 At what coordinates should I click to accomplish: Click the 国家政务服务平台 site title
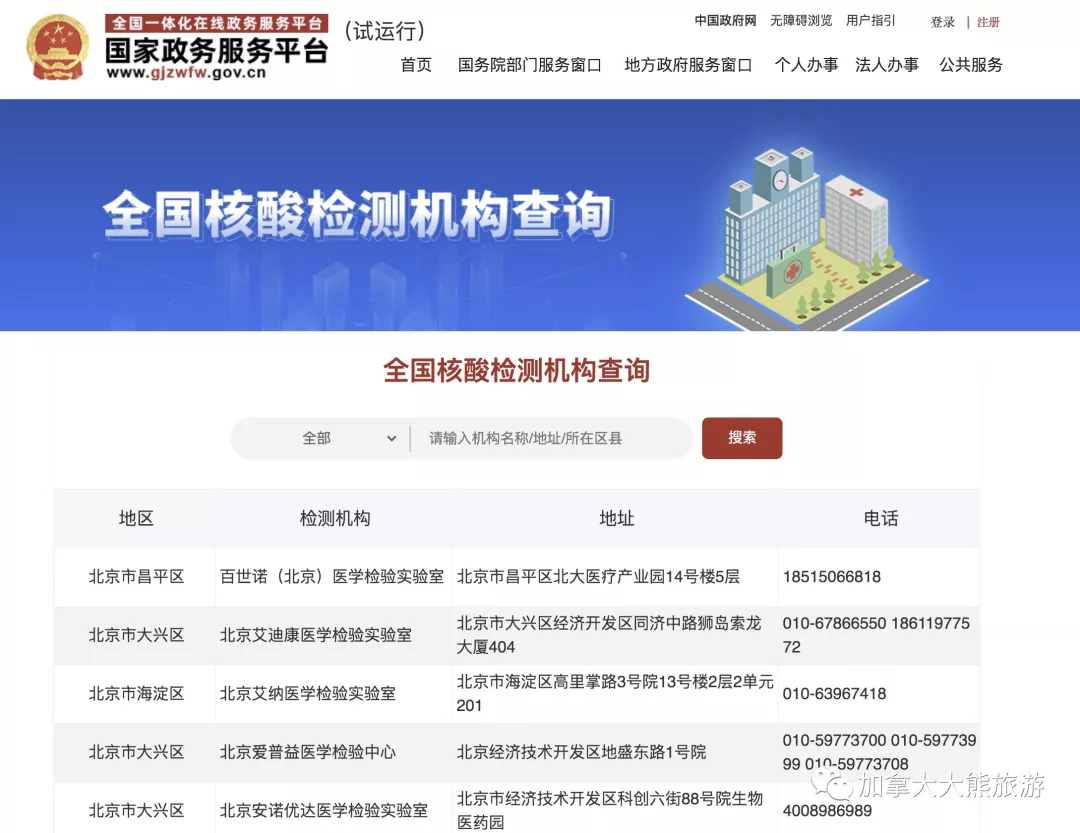point(216,50)
